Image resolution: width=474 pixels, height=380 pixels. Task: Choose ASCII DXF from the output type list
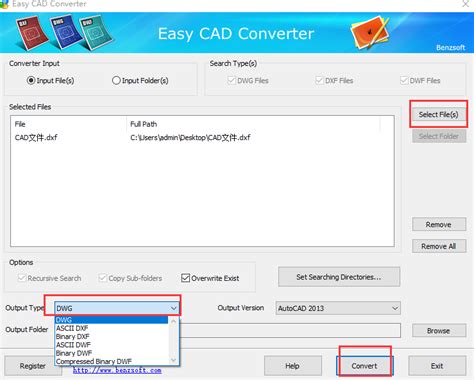[112, 328]
